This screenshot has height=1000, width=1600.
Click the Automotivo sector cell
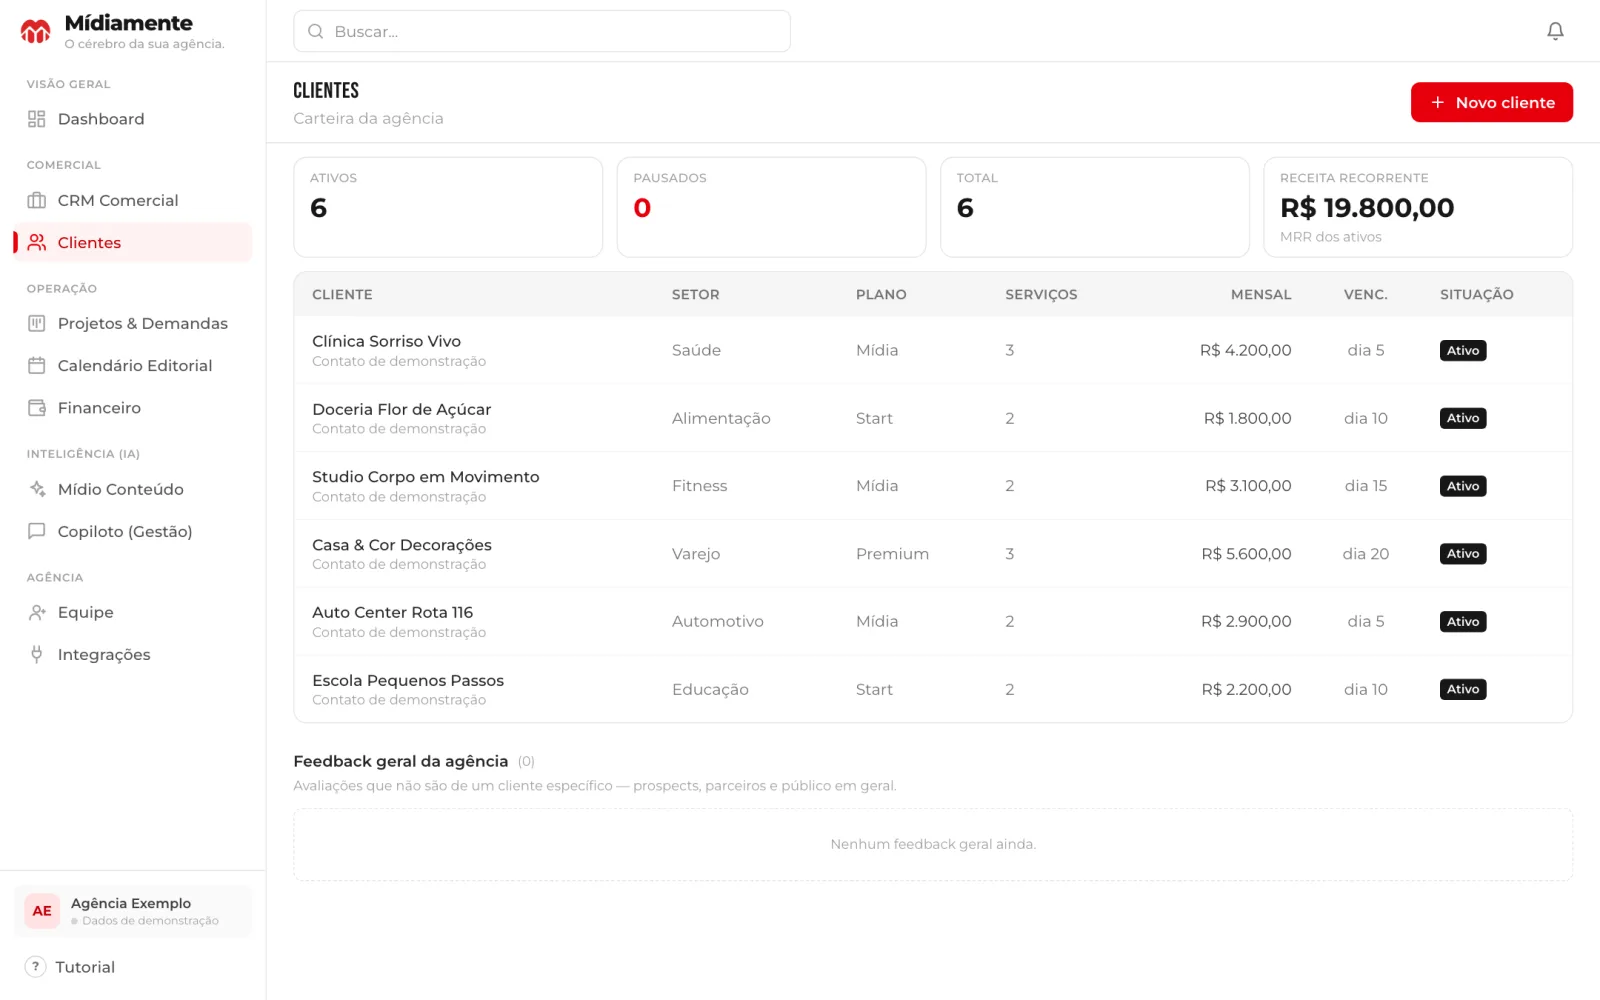tap(717, 621)
